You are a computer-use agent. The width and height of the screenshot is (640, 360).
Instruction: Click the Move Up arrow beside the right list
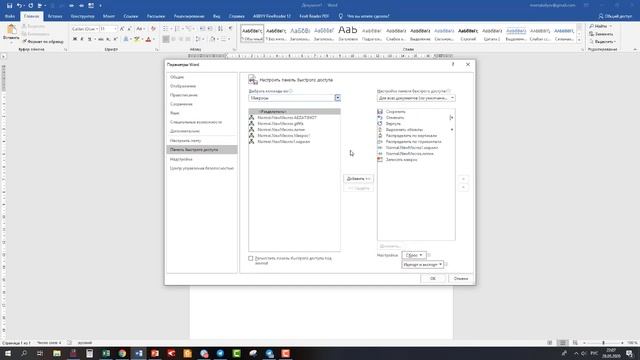(463, 179)
